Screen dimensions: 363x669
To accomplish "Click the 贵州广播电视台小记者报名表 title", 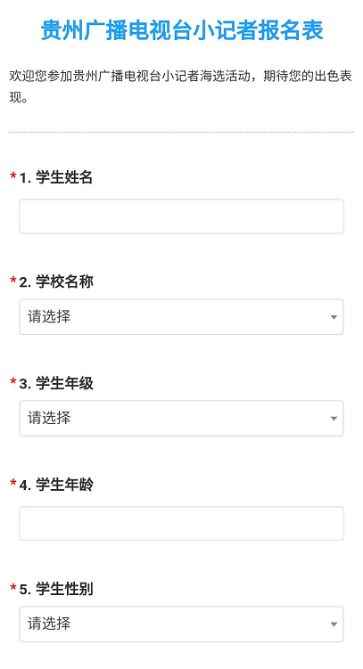I will point(182,30).
